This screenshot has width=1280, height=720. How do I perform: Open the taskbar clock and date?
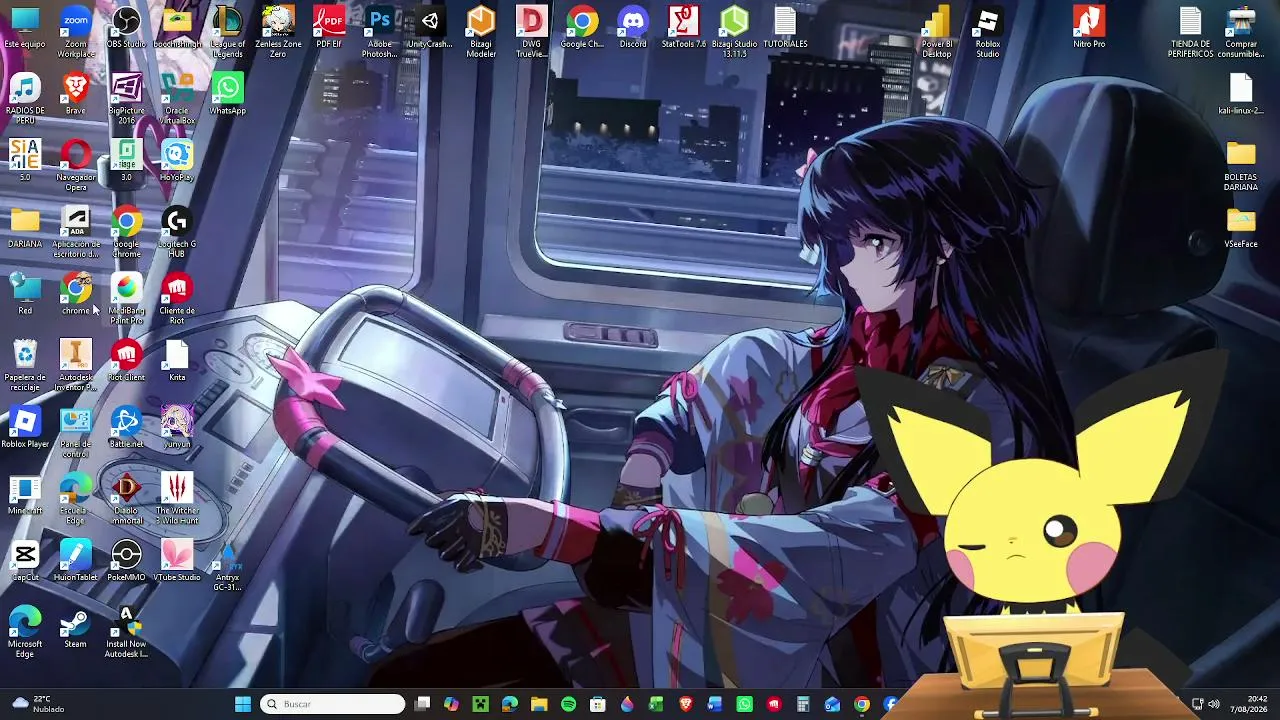(1249, 704)
